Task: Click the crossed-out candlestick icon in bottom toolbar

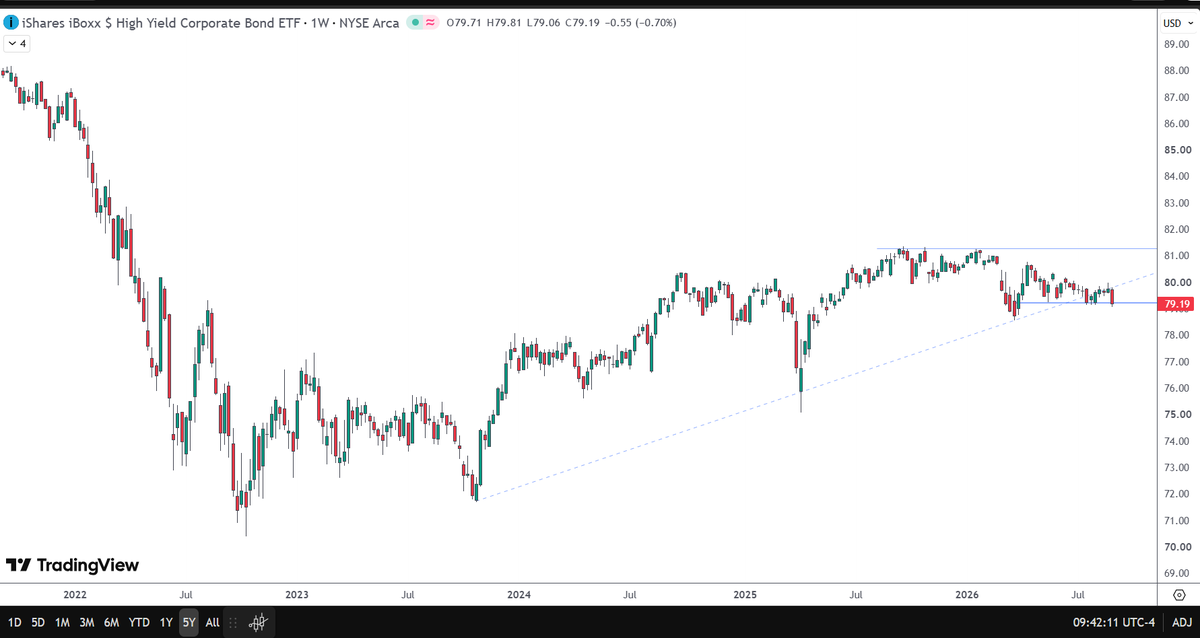Action: click(x=258, y=622)
